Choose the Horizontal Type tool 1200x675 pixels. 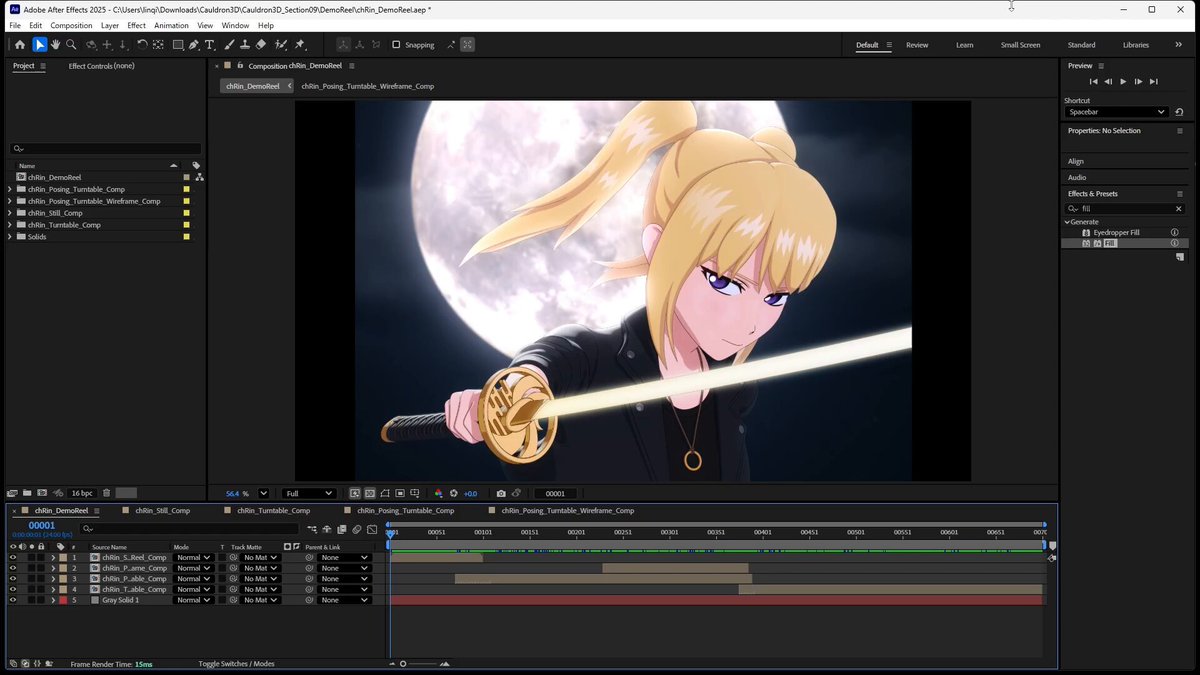click(210, 45)
